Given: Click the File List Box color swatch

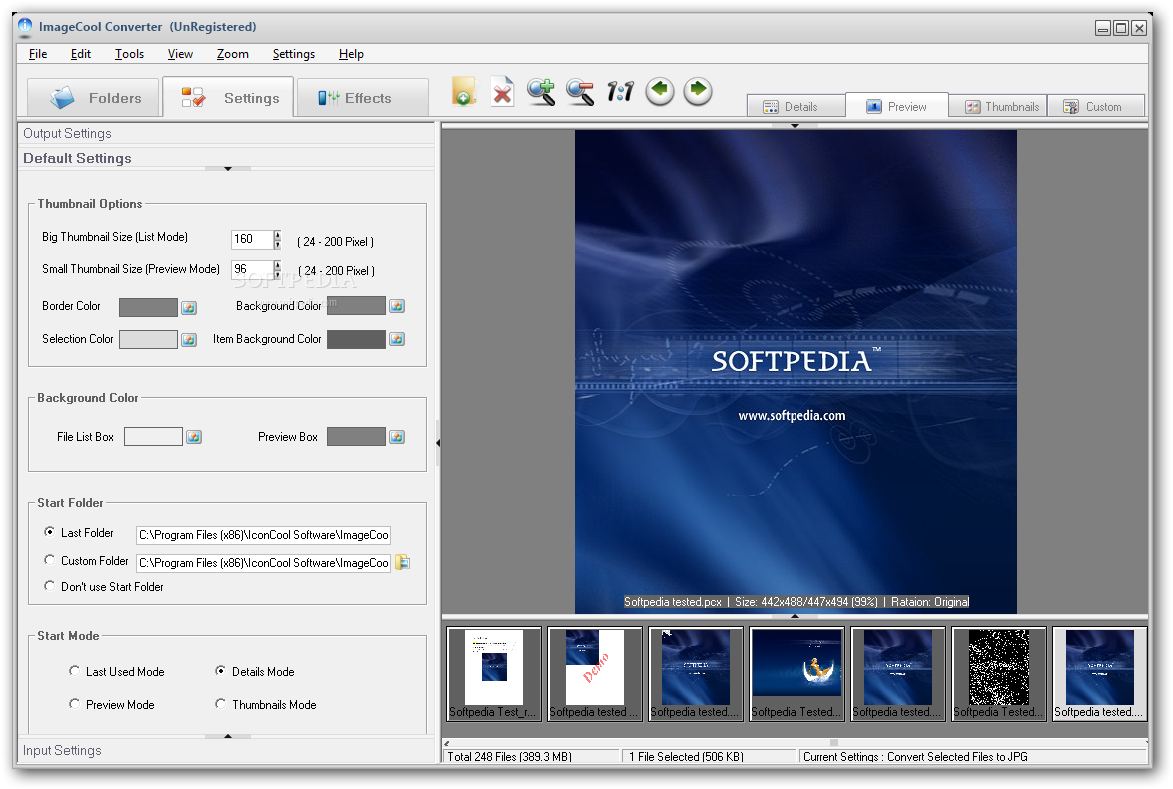Looking at the screenshot, I should point(153,437).
